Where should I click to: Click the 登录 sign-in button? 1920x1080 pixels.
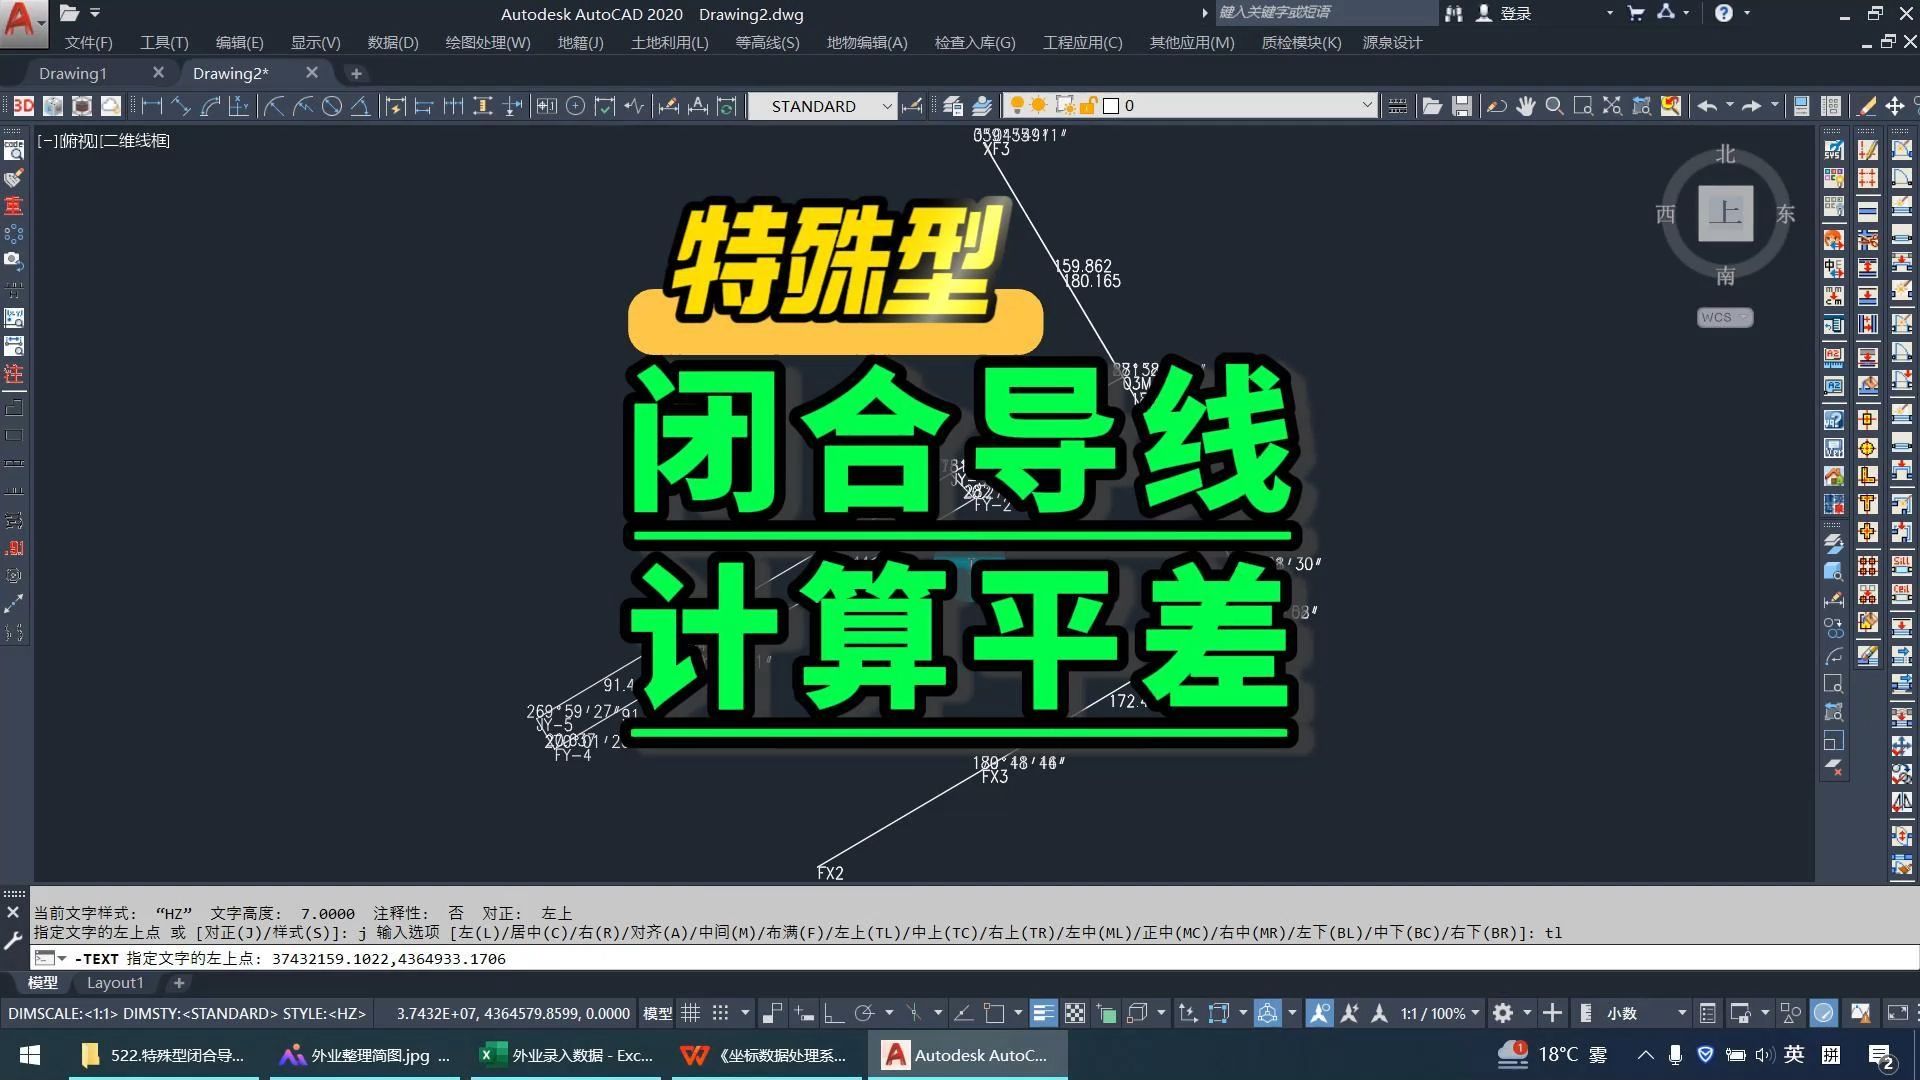pos(1514,13)
